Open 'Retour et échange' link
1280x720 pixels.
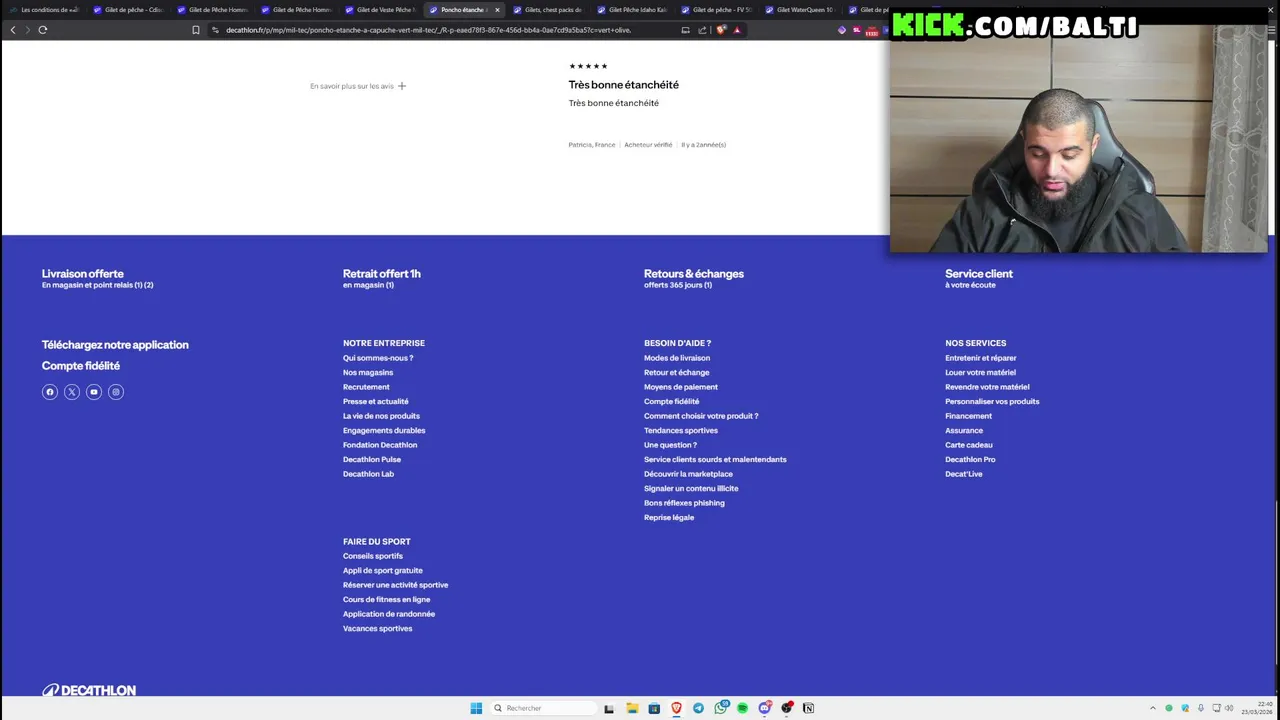pos(676,372)
